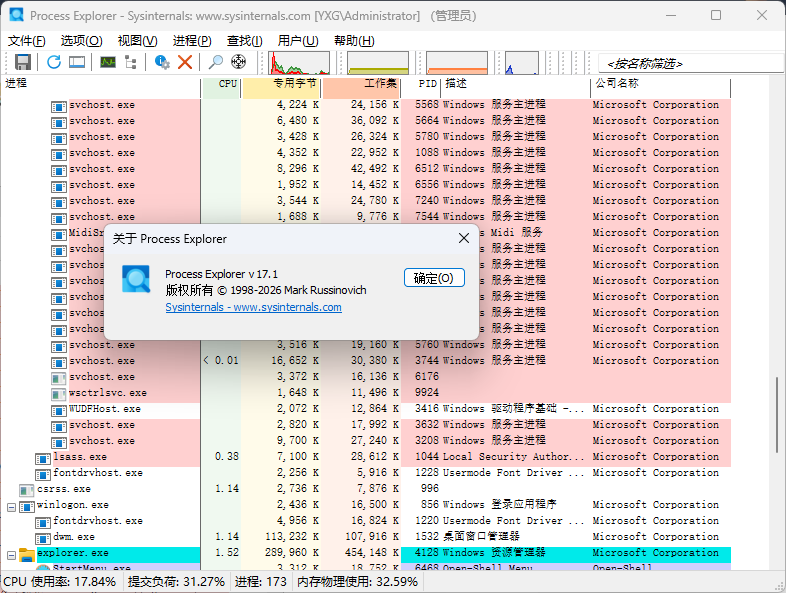
Task: Close the 关于 Process Explorer dialog
Action: (464, 239)
